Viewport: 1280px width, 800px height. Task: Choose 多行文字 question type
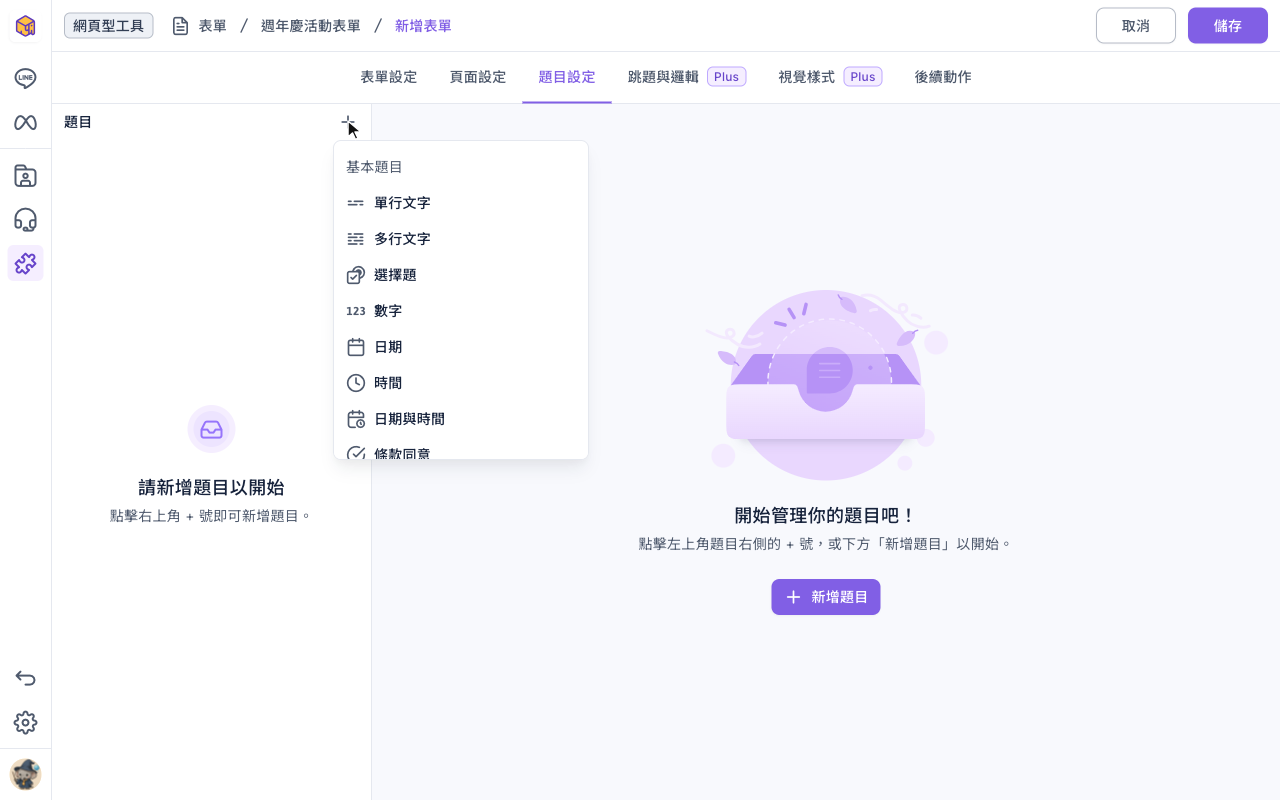pos(461,239)
